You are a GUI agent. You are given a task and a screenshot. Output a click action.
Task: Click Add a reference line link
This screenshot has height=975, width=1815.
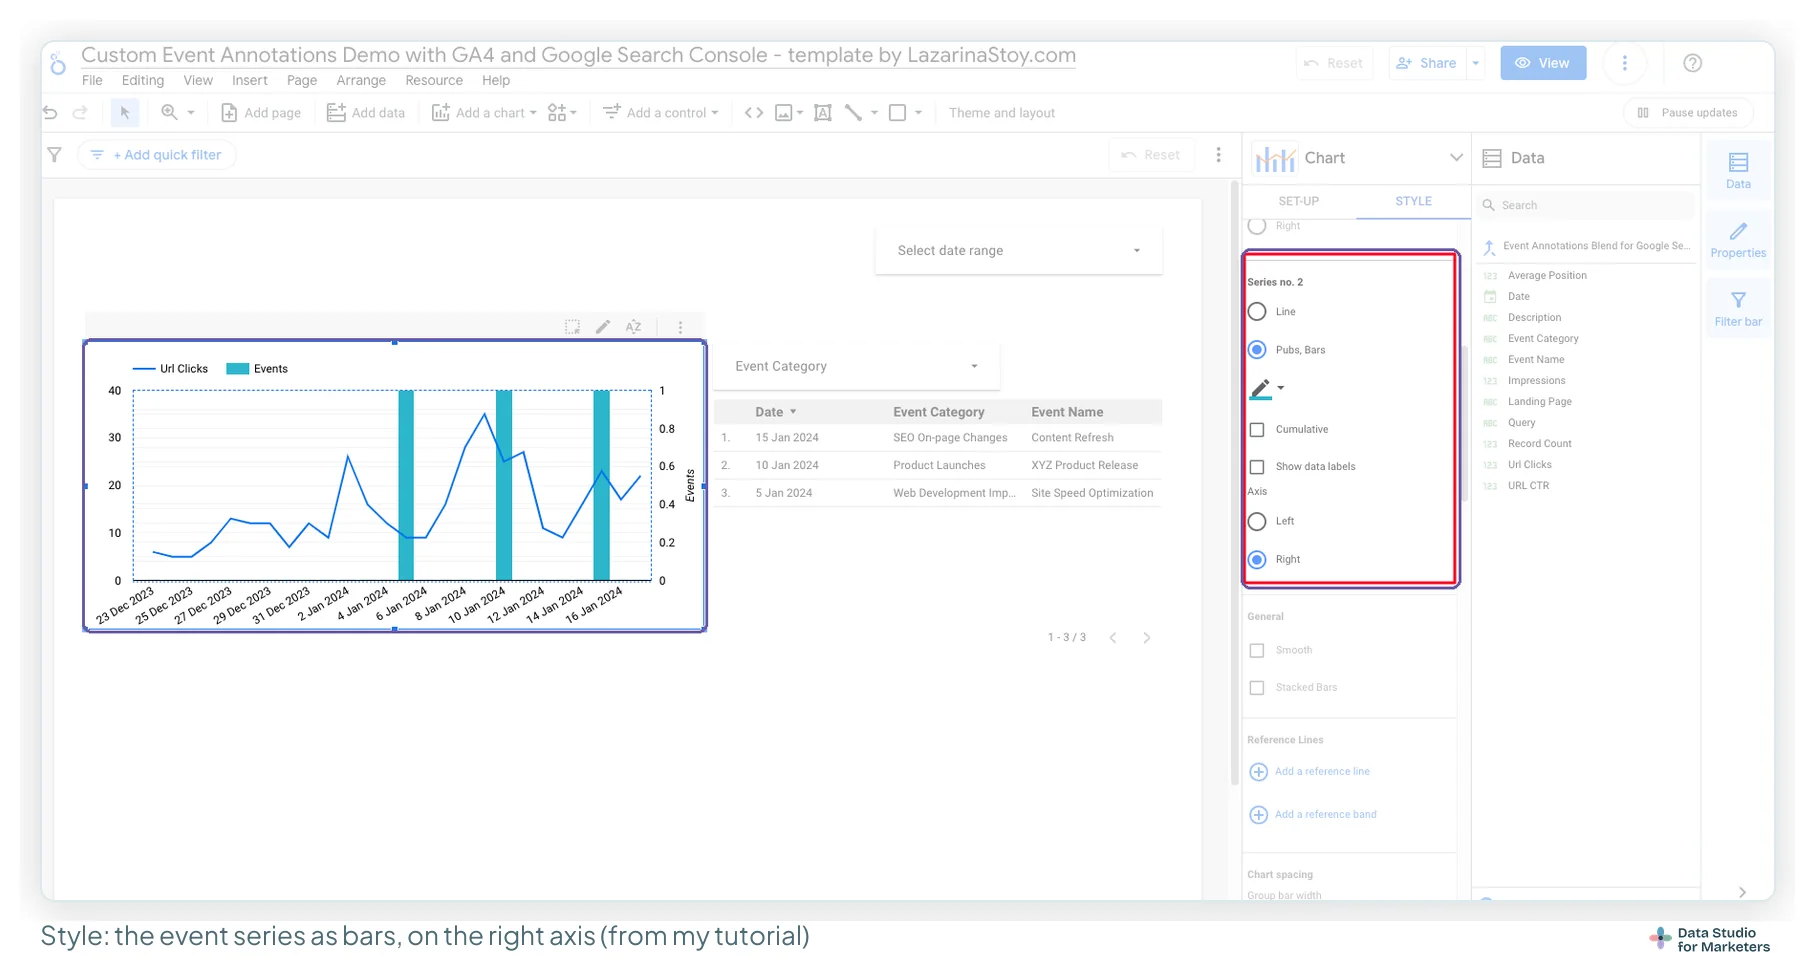(1310, 772)
